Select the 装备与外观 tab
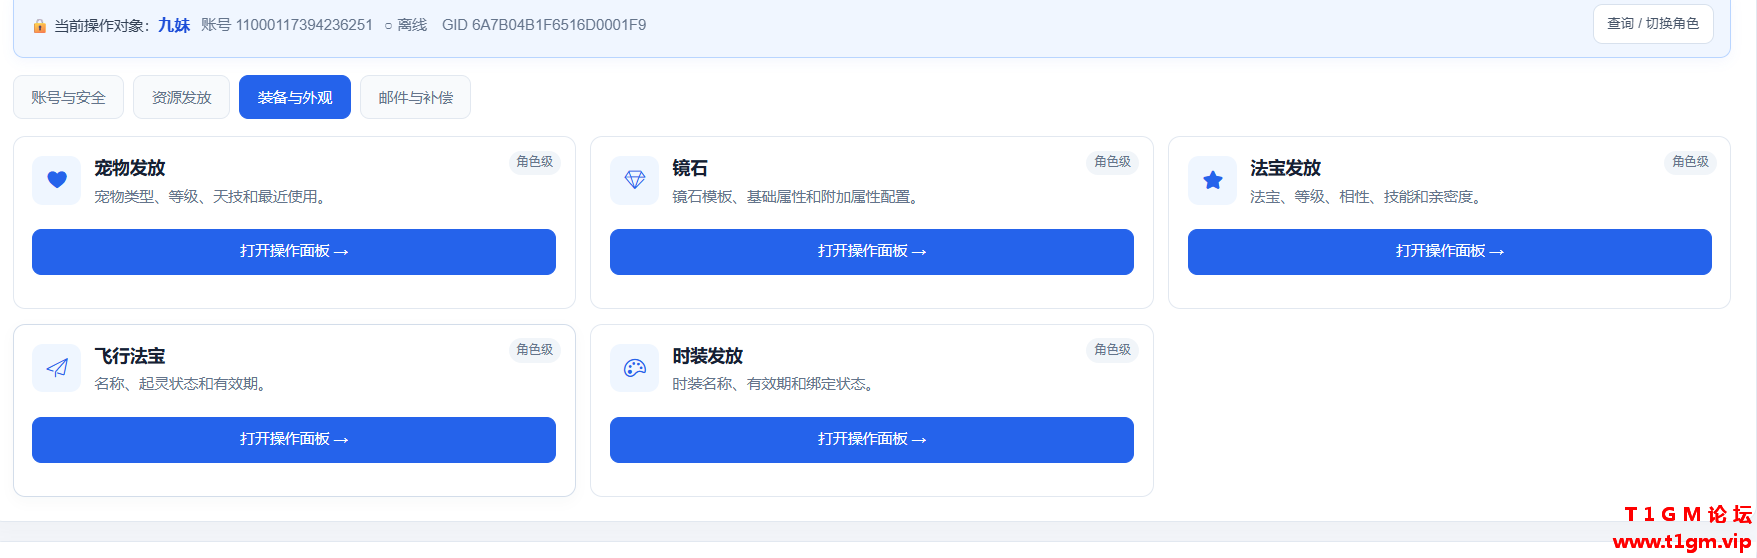 pyautogui.click(x=295, y=97)
